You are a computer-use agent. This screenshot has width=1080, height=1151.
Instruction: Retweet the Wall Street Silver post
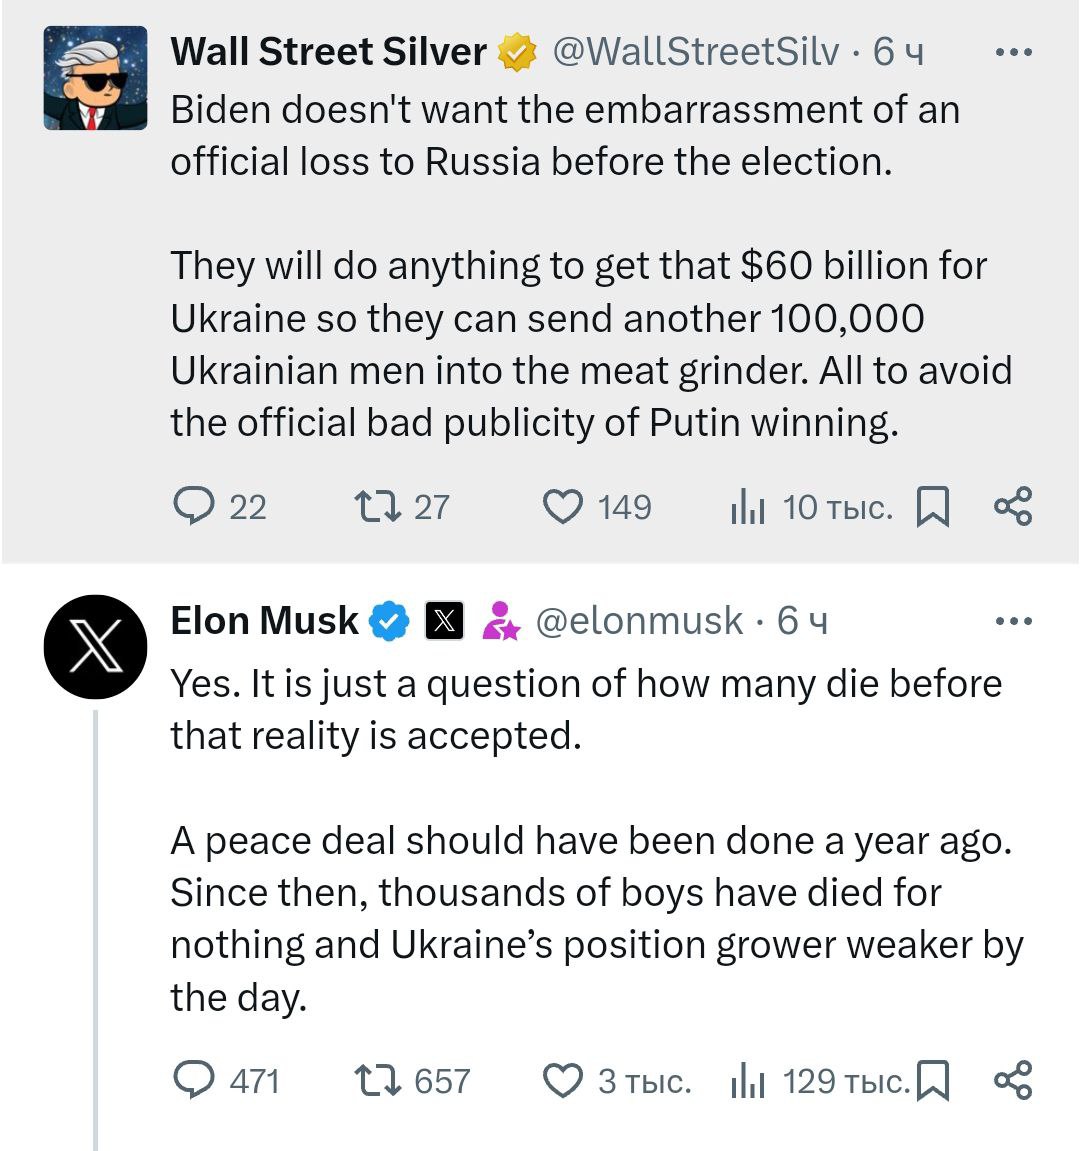click(379, 507)
